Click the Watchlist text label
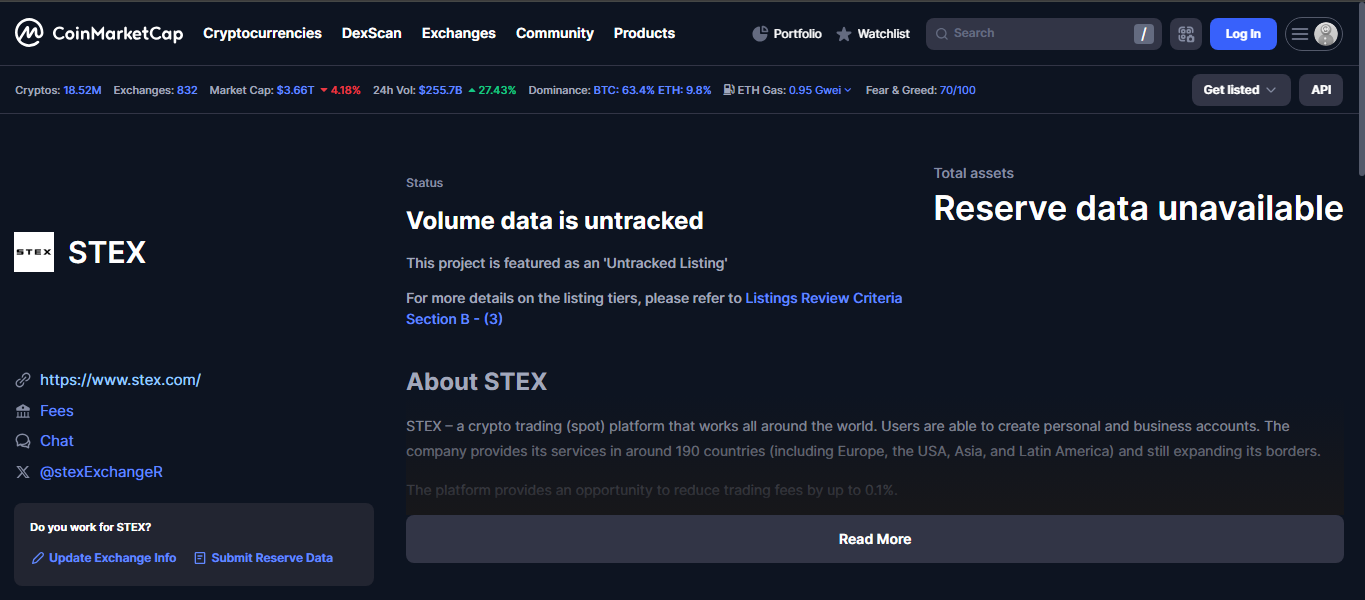 click(x=883, y=34)
